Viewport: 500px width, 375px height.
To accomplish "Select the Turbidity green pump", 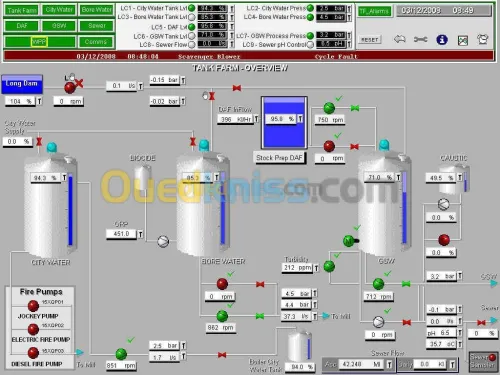I will [329, 266].
